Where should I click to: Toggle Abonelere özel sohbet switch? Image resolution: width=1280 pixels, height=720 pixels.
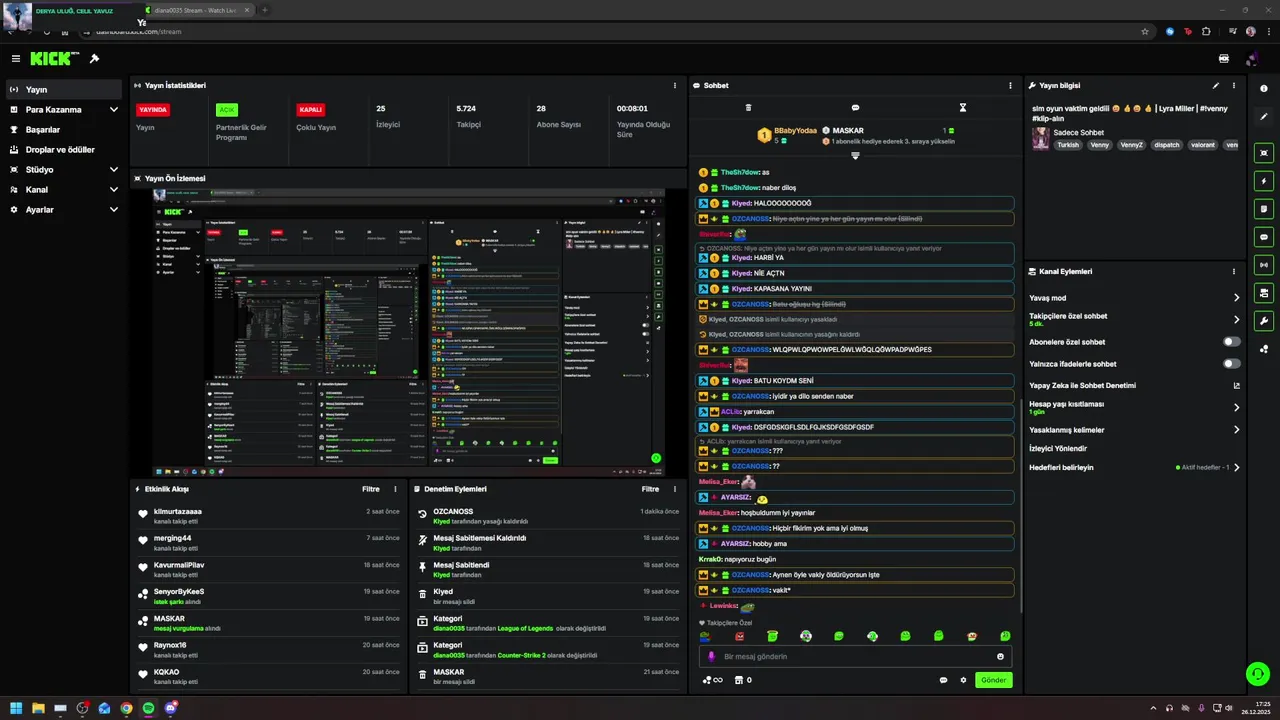[1232, 342]
